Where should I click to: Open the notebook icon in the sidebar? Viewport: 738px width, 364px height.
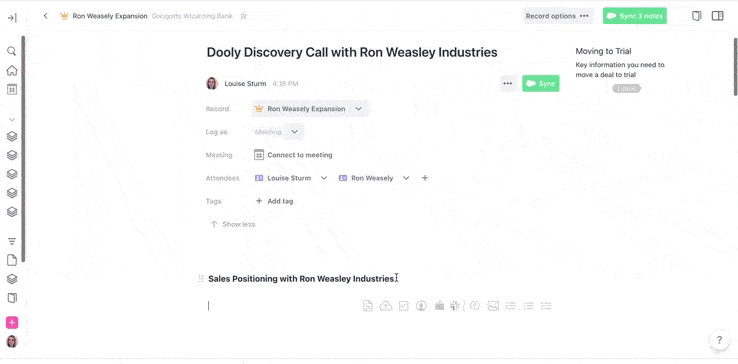coord(12,298)
